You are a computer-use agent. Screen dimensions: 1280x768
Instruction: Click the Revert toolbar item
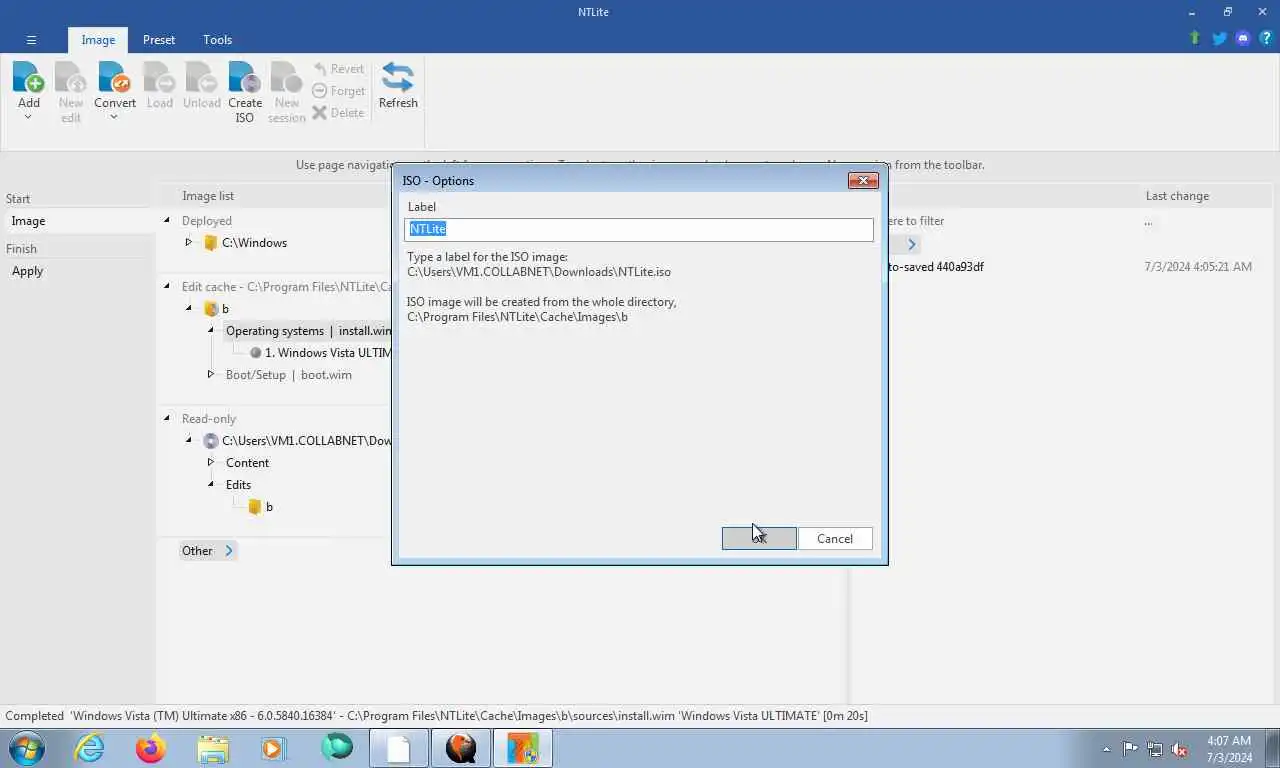(338, 69)
